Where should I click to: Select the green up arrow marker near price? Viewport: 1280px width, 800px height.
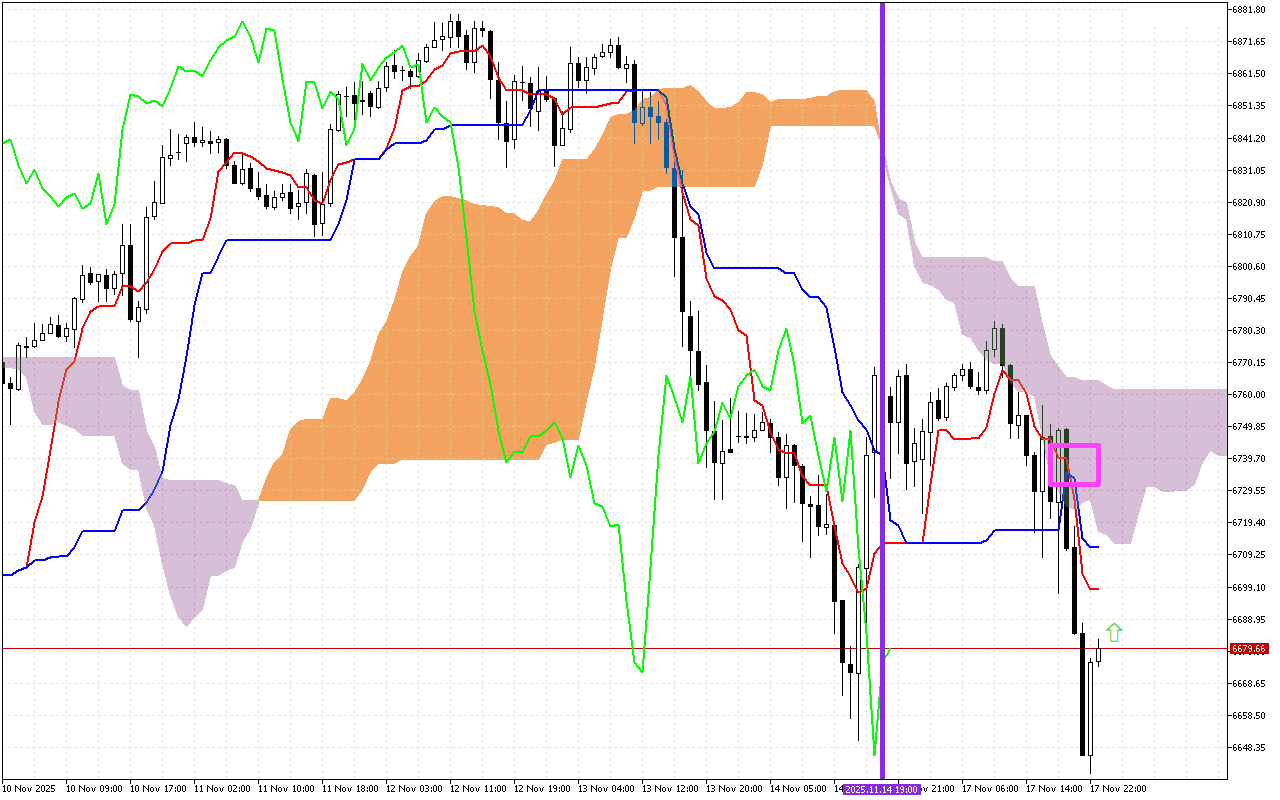pyautogui.click(x=1115, y=632)
